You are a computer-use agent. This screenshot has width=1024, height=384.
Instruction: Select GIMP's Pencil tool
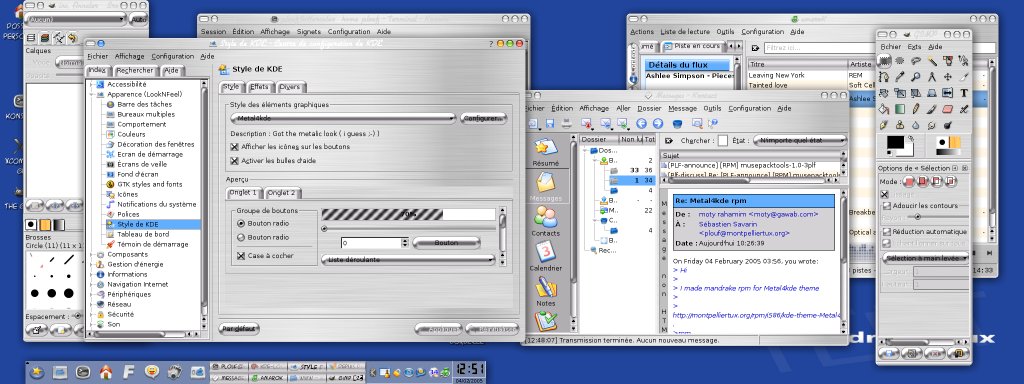tap(916, 109)
